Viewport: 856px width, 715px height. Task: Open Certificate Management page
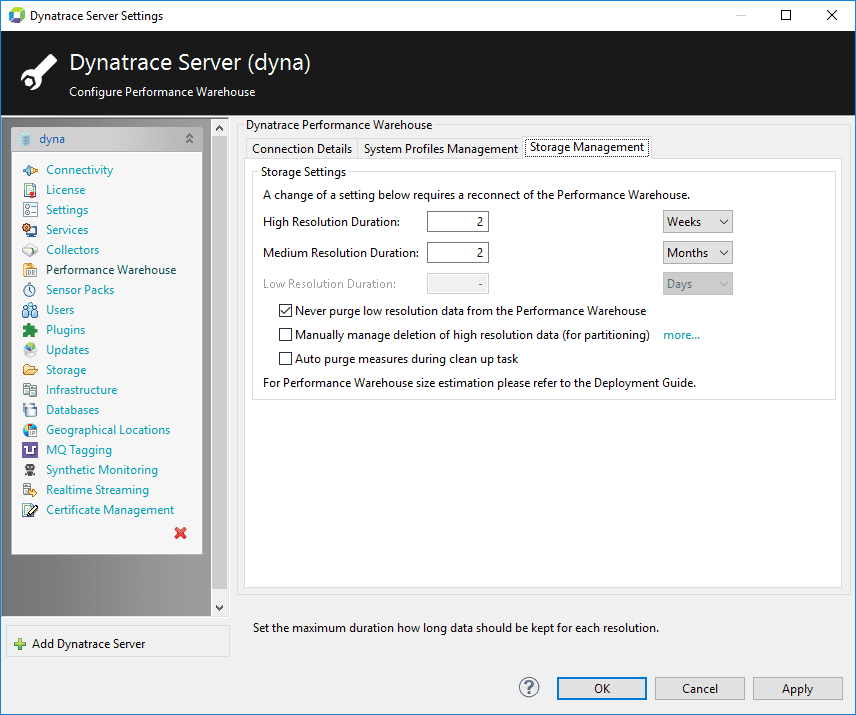pyautogui.click(x=110, y=510)
